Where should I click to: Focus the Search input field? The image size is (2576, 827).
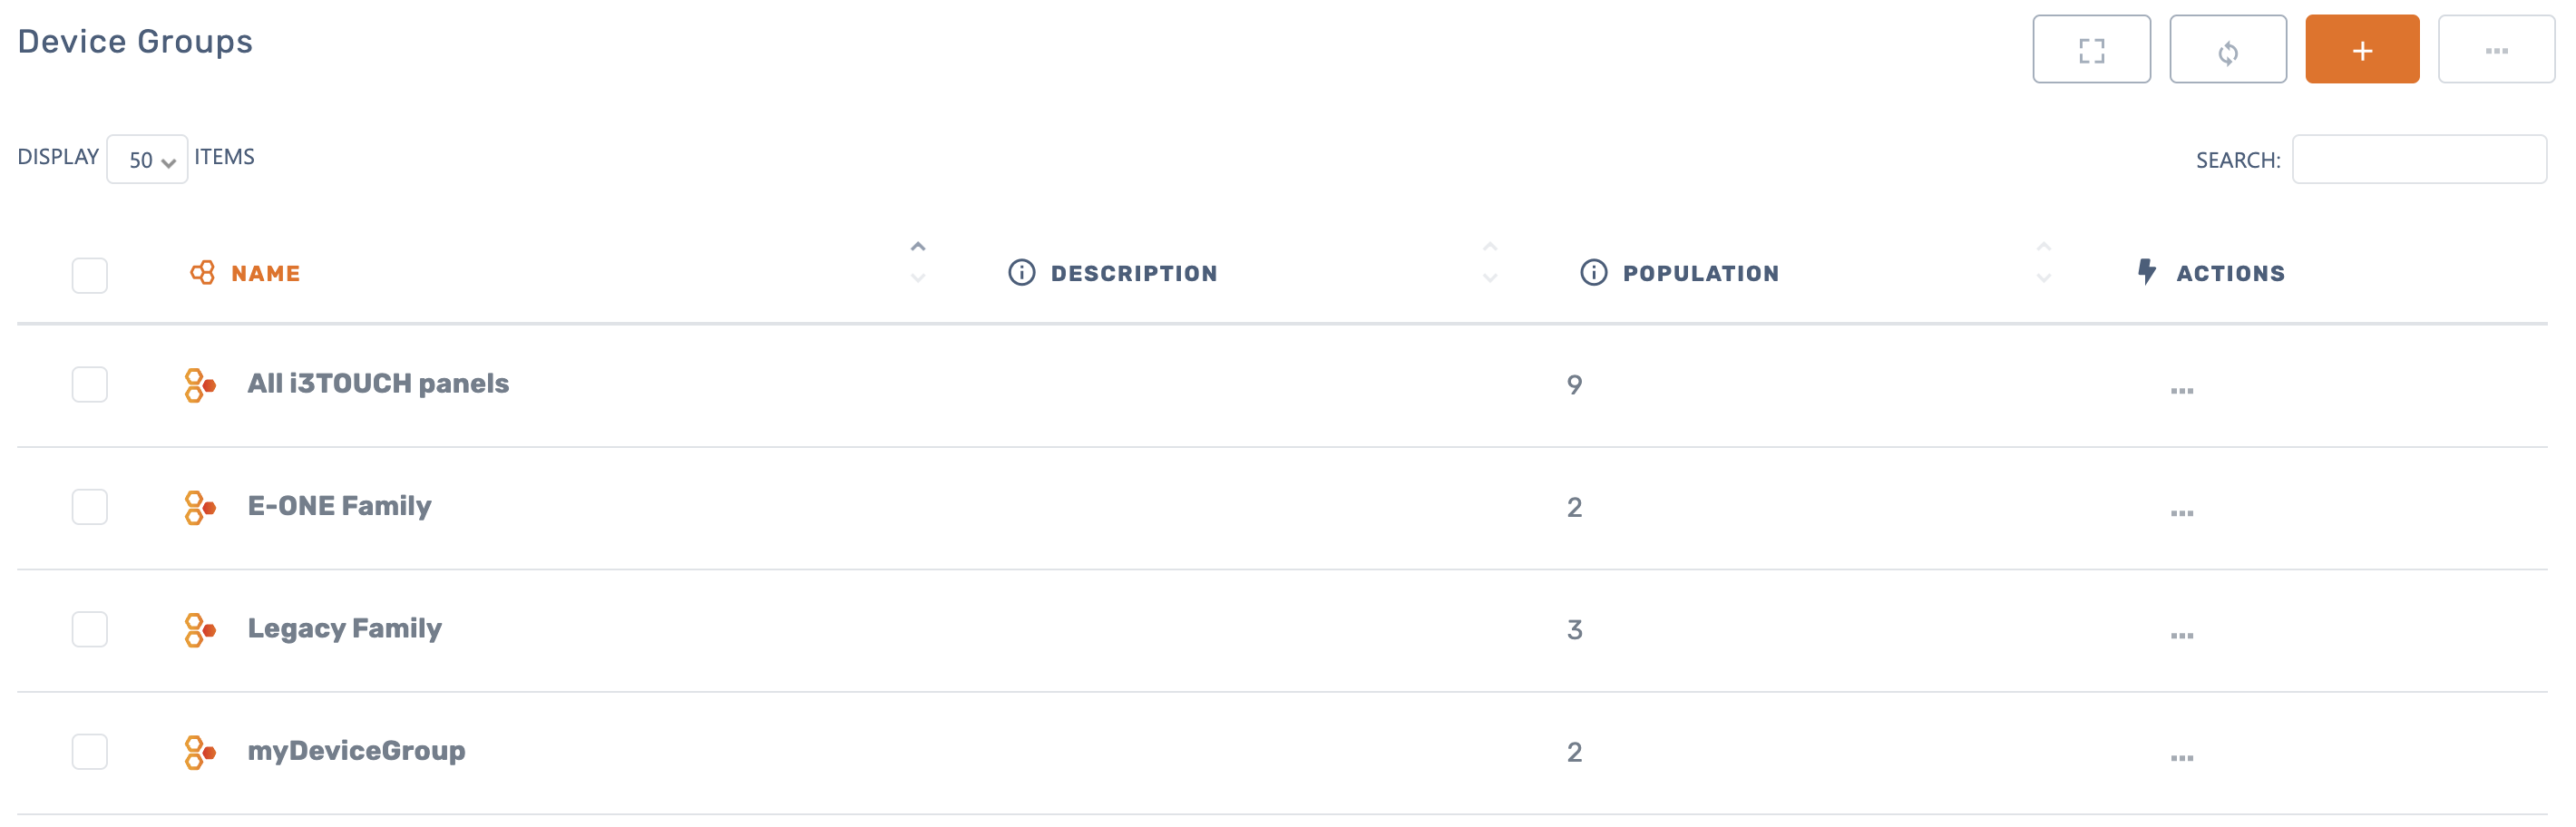(x=2418, y=160)
